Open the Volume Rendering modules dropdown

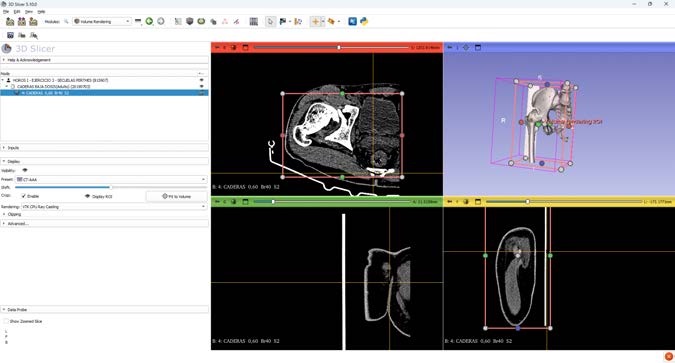pyautogui.click(x=102, y=22)
